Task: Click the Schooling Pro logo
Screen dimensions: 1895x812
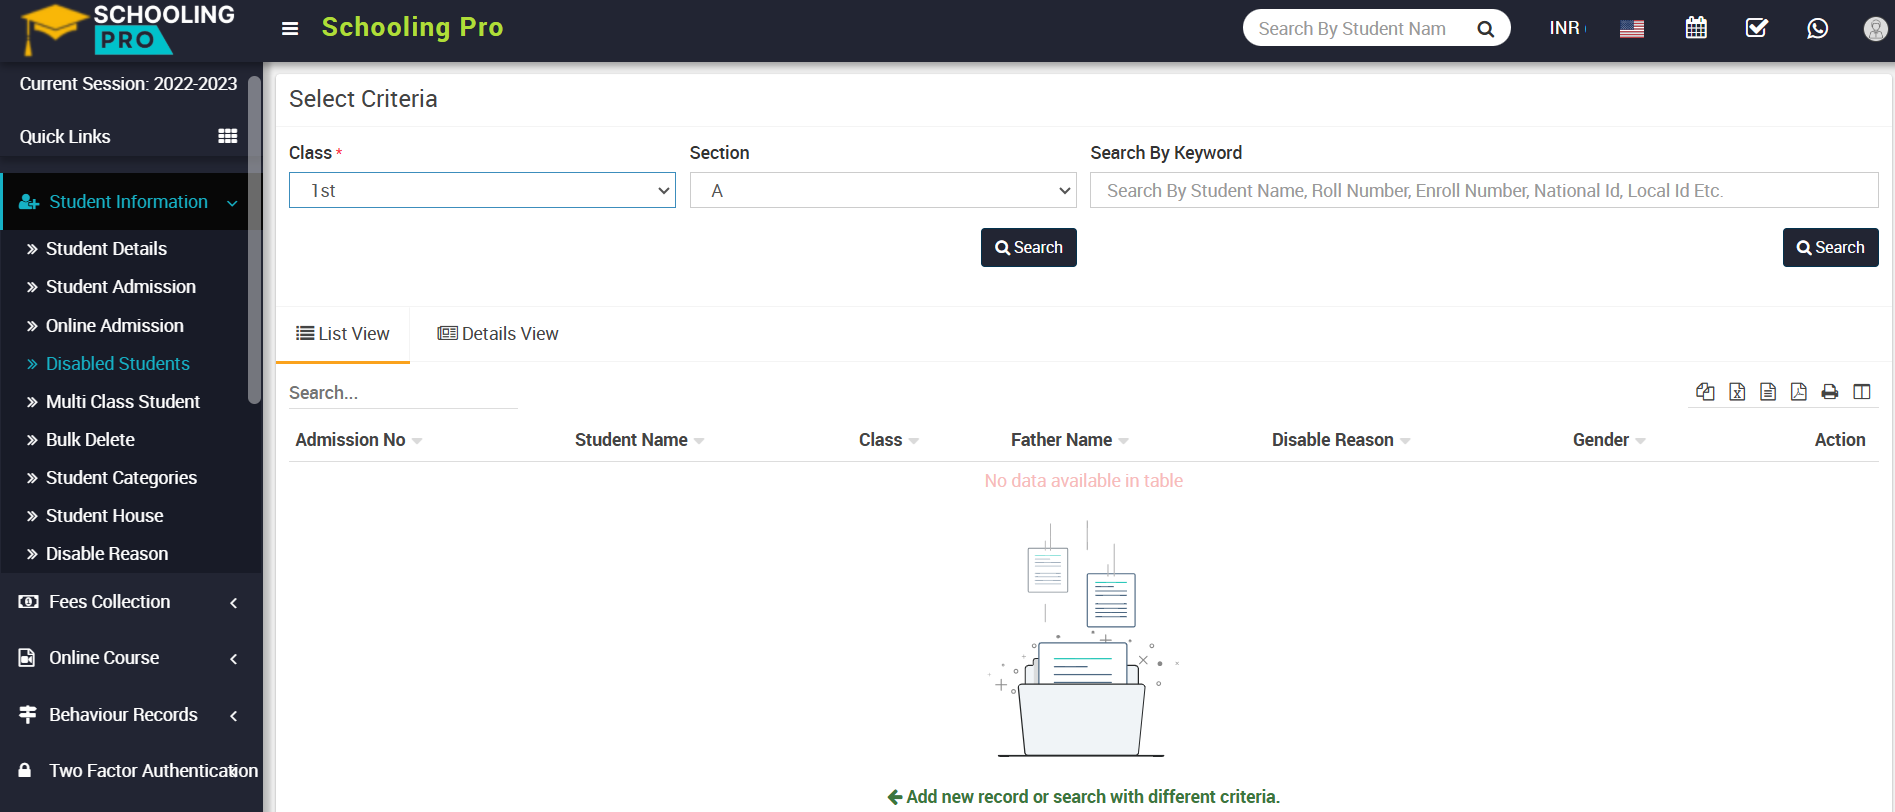Action: tap(128, 28)
